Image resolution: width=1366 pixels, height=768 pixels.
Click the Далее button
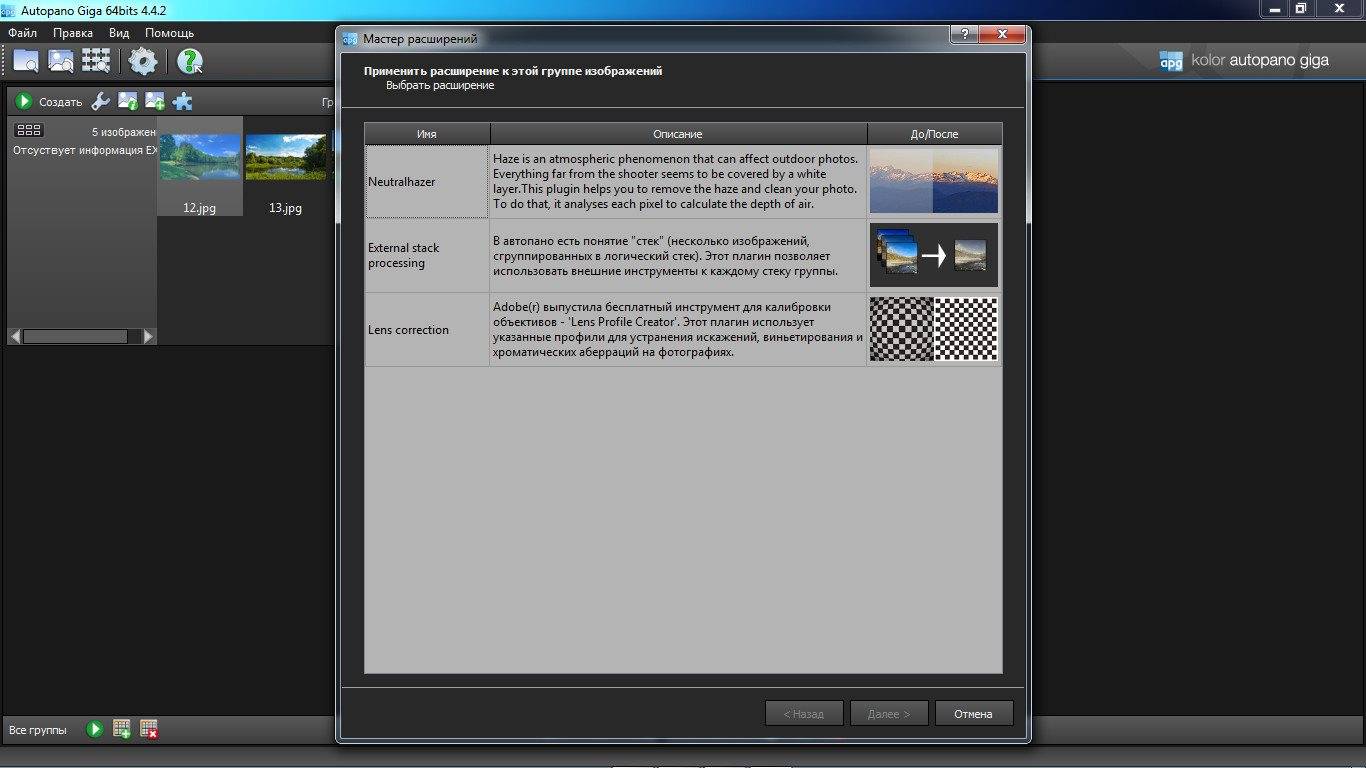coord(889,713)
